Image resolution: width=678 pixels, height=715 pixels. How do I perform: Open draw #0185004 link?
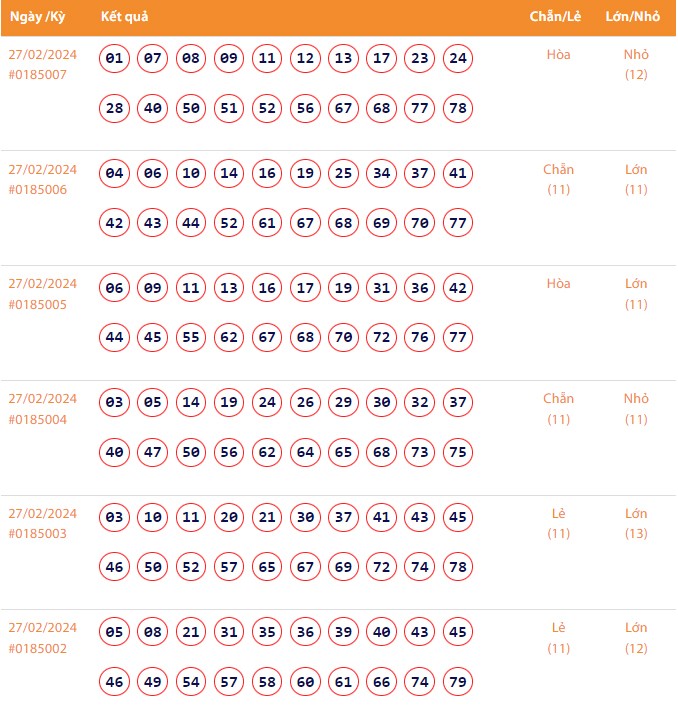(x=38, y=419)
